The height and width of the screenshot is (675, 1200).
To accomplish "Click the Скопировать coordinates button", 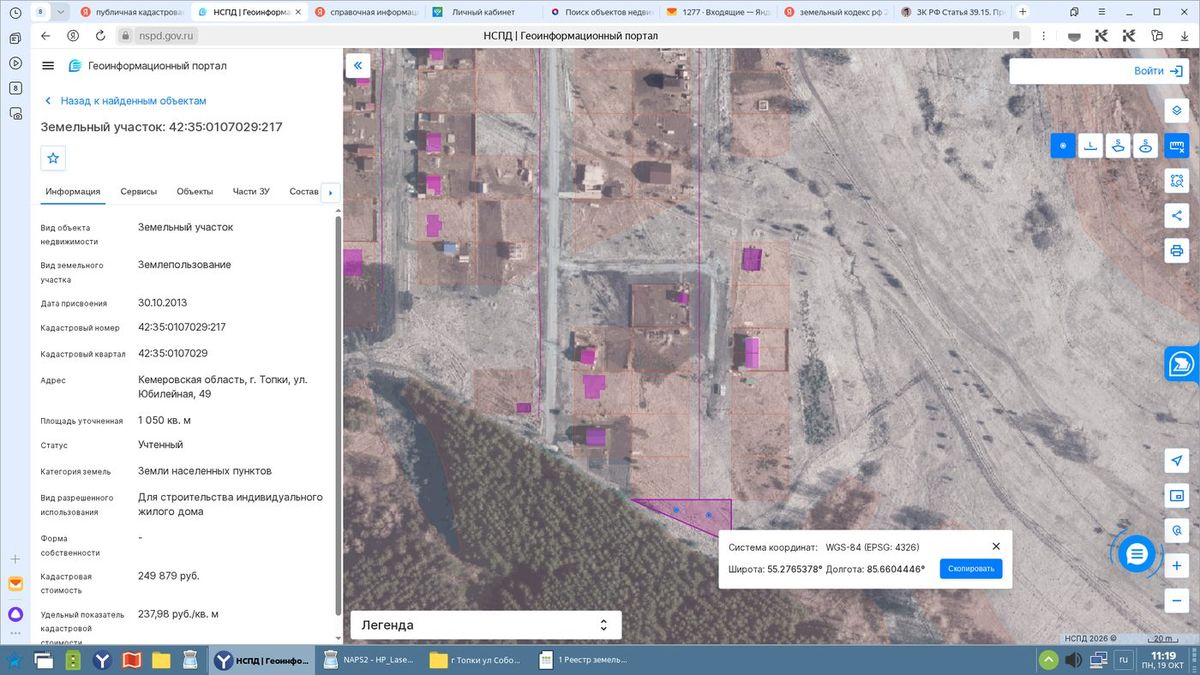I will pyautogui.click(x=970, y=569).
